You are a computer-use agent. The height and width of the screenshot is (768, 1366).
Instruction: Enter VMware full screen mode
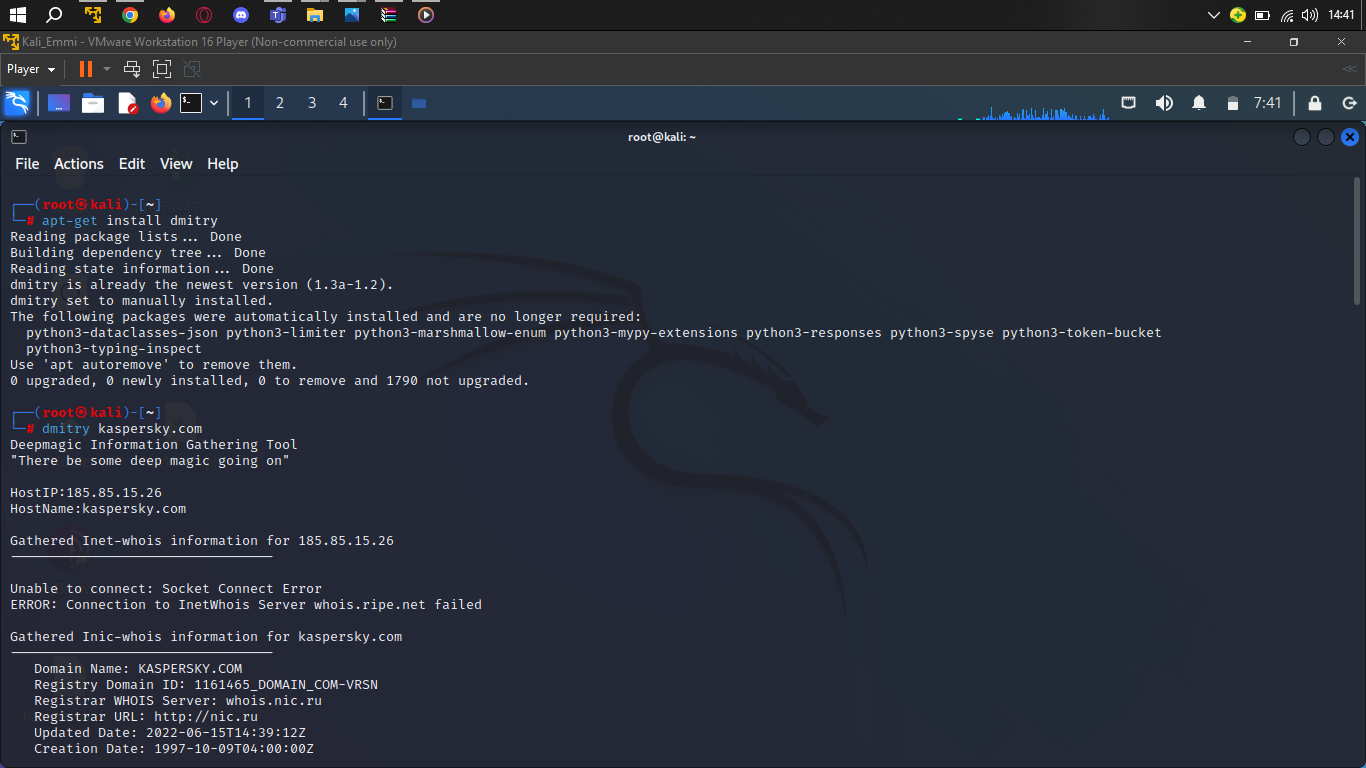(162, 69)
